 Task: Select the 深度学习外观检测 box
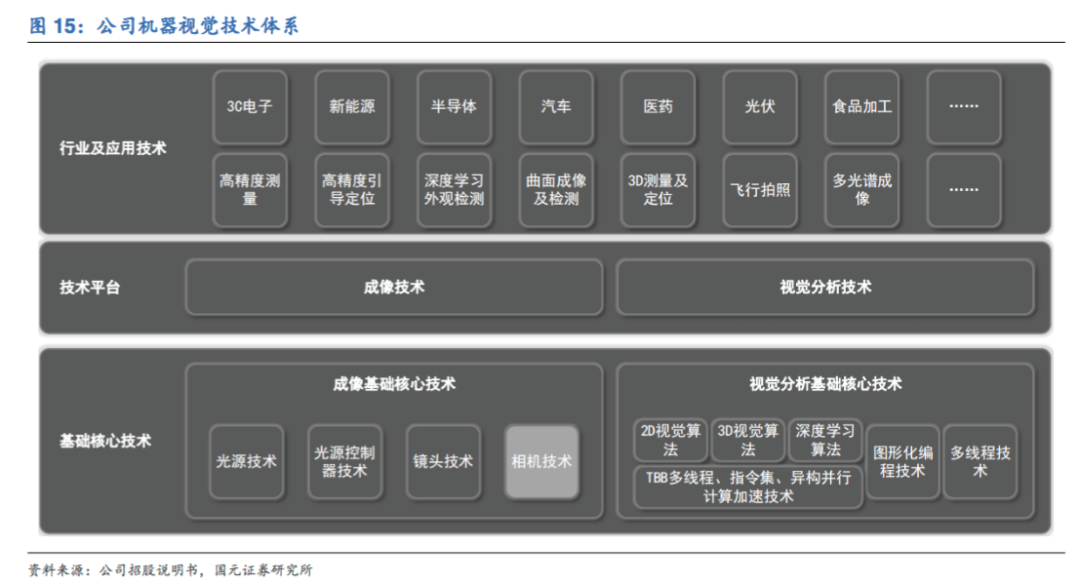point(454,190)
